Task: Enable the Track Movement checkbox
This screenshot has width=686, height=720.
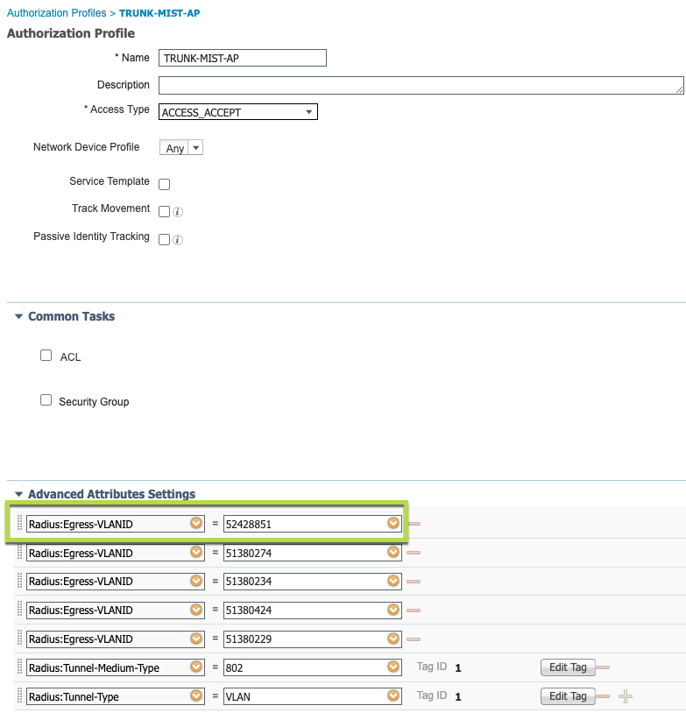Action: tap(164, 211)
